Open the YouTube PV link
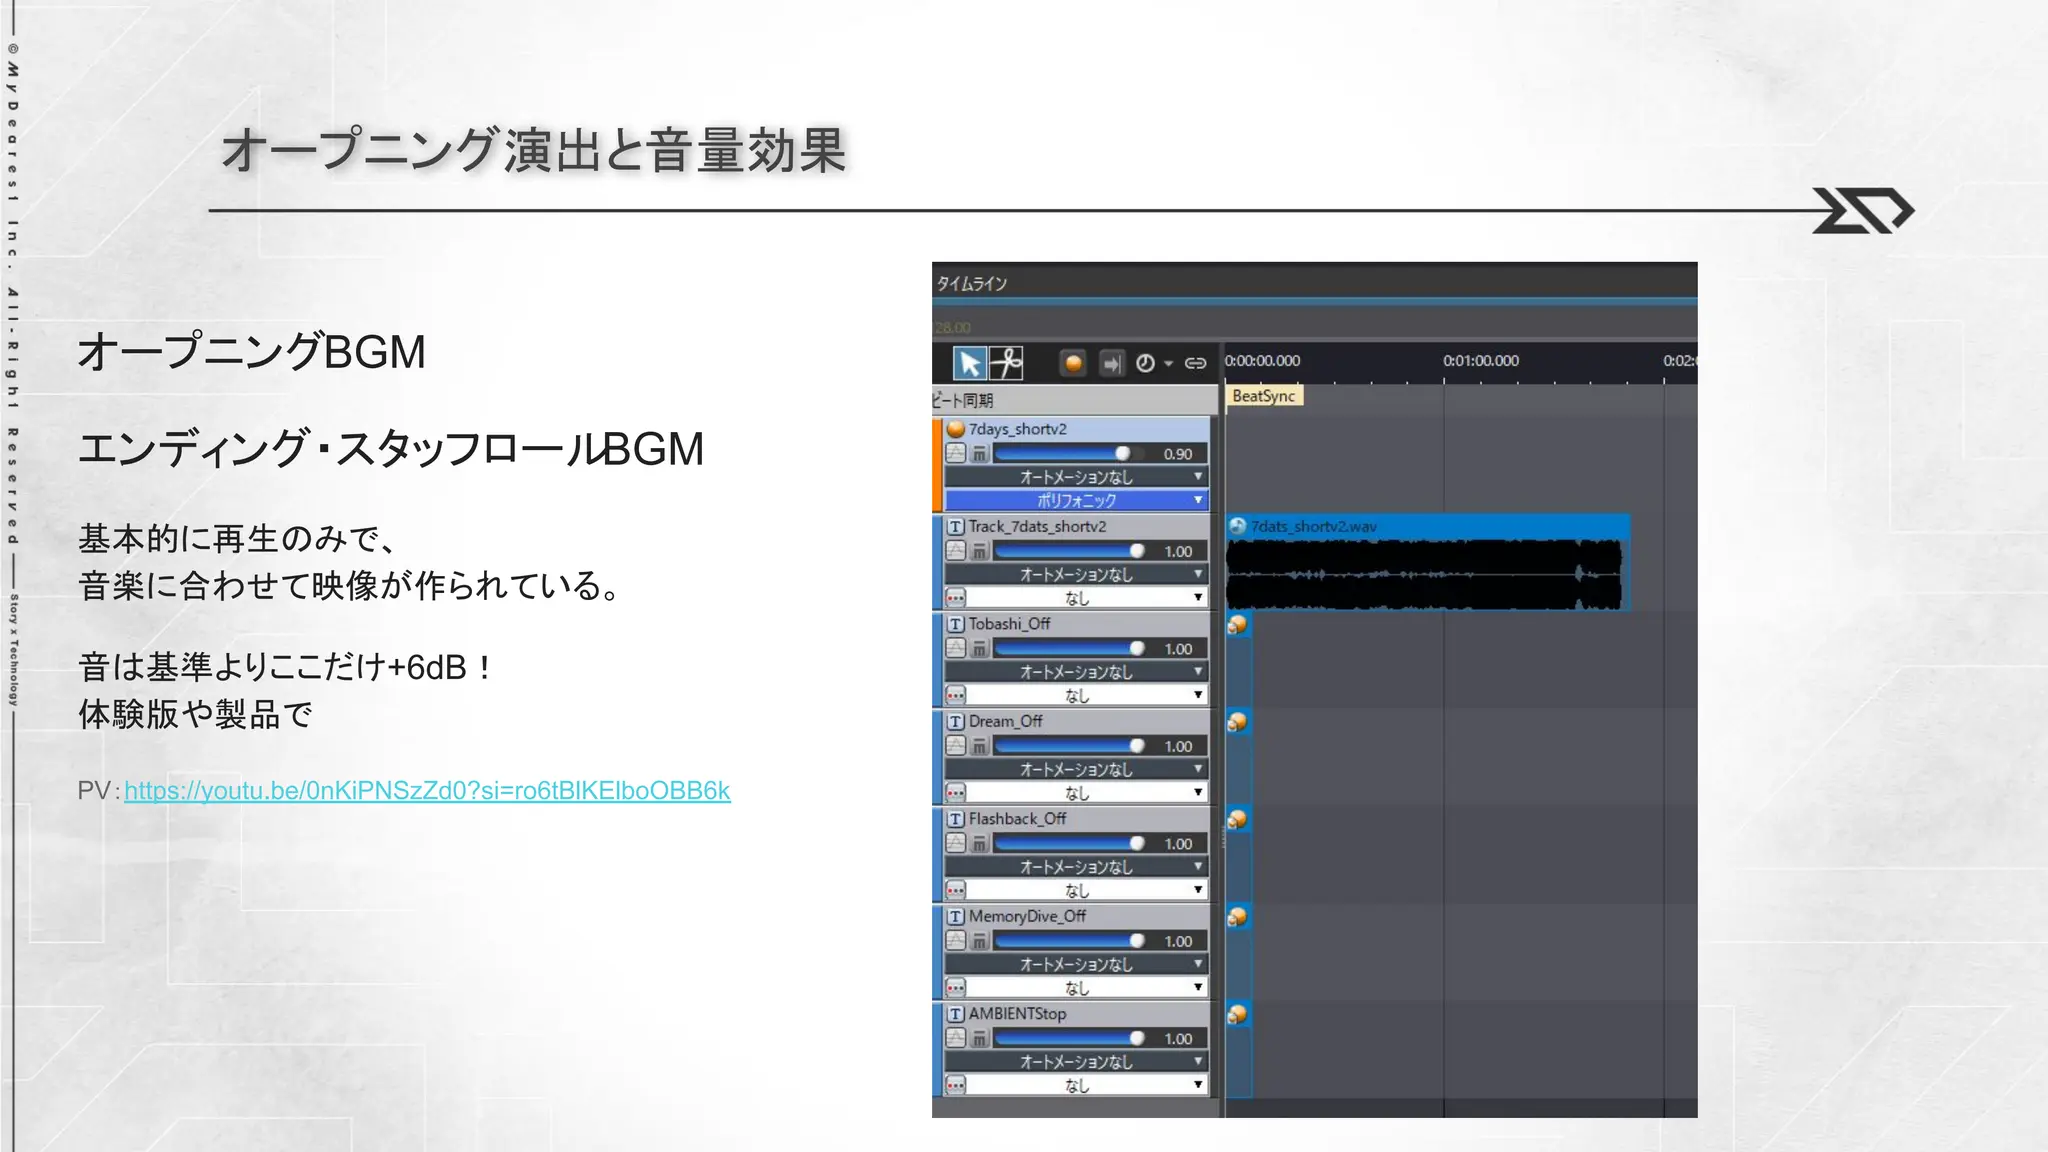 point(427,791)
